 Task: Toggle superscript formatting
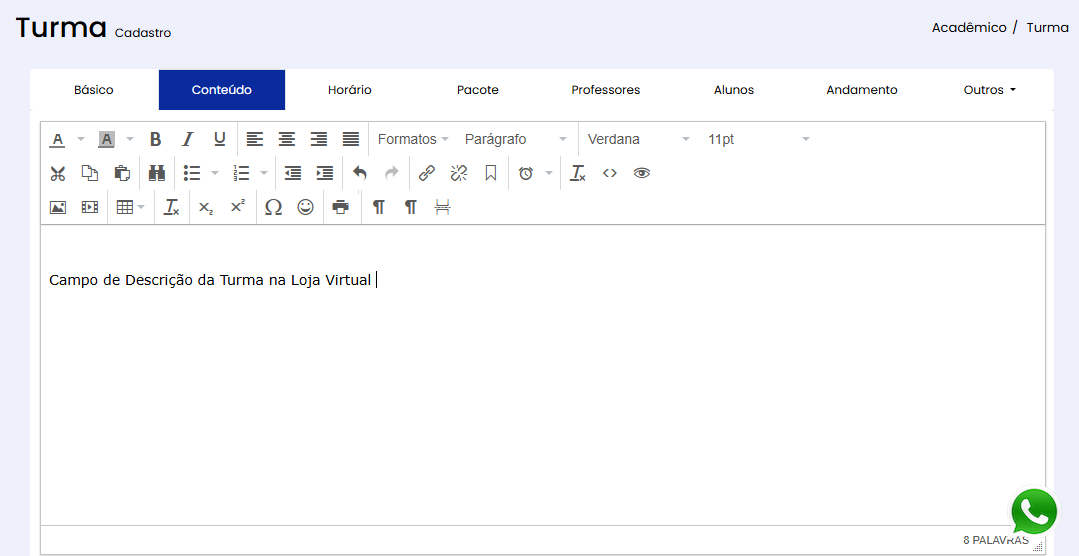point(238,207)
